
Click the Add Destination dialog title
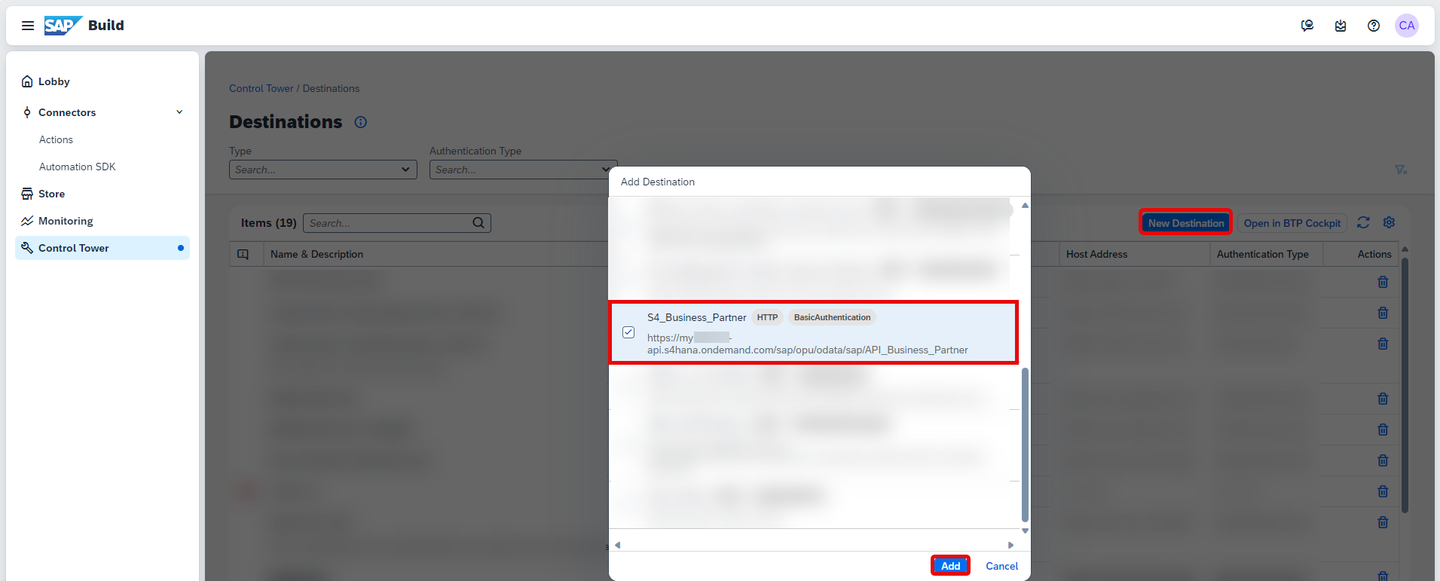(x=657, y=182)
